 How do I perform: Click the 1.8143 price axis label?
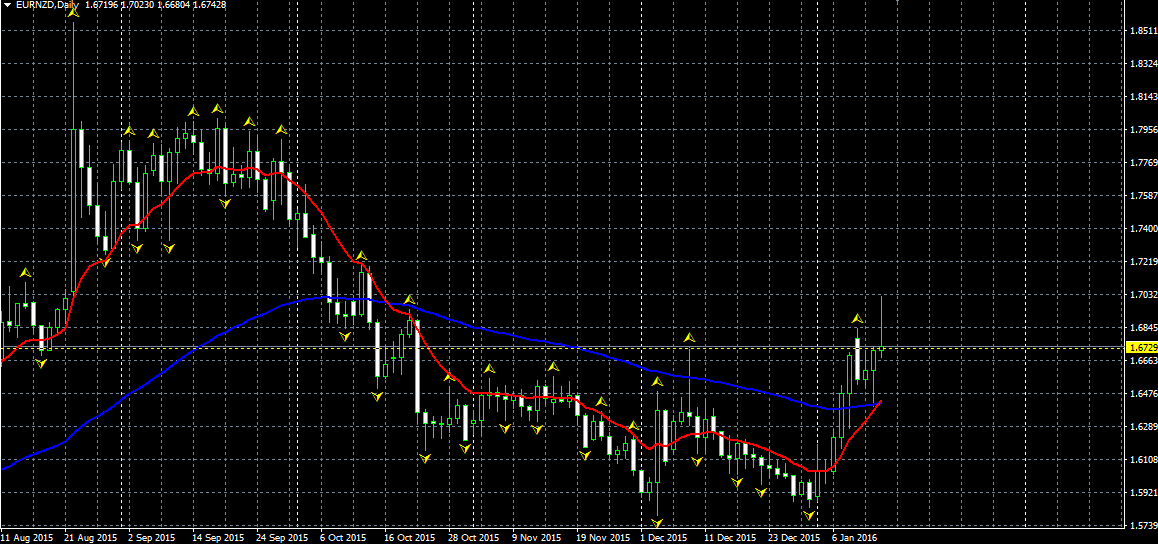[1142, 97]
